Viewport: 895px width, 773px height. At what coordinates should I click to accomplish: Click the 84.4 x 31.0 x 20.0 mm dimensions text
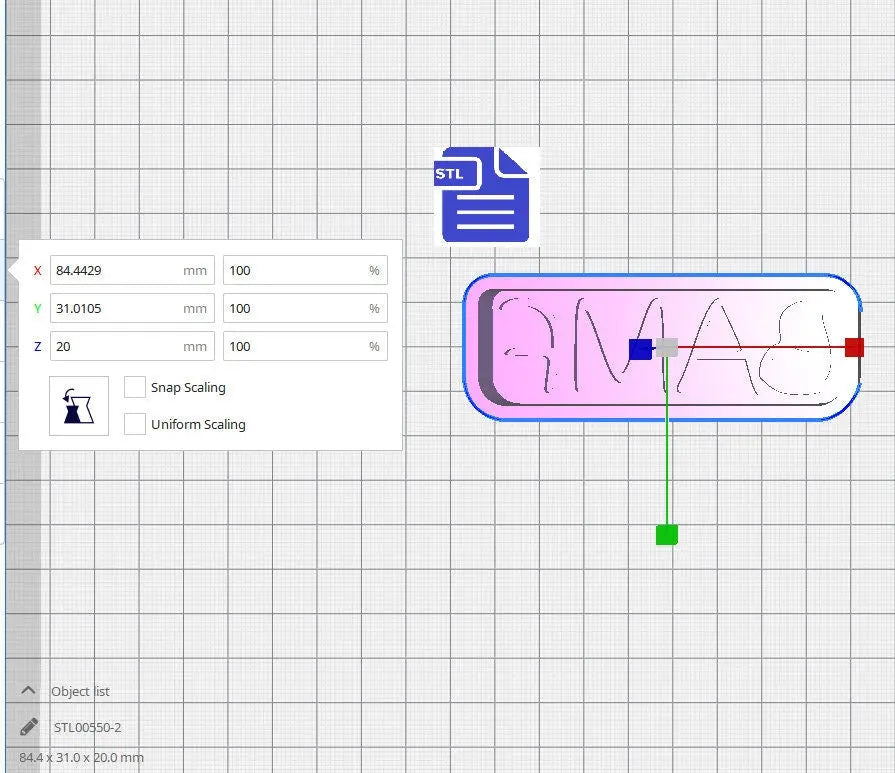pyautogui.click(x=81, y=758)
